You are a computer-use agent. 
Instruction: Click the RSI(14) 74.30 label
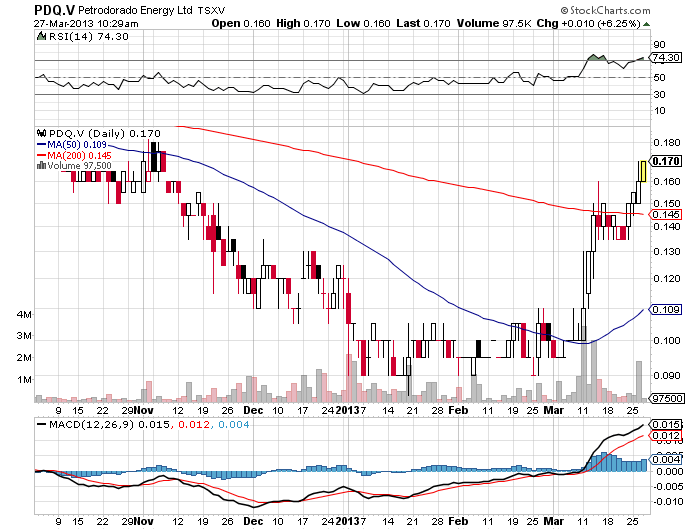88,37
